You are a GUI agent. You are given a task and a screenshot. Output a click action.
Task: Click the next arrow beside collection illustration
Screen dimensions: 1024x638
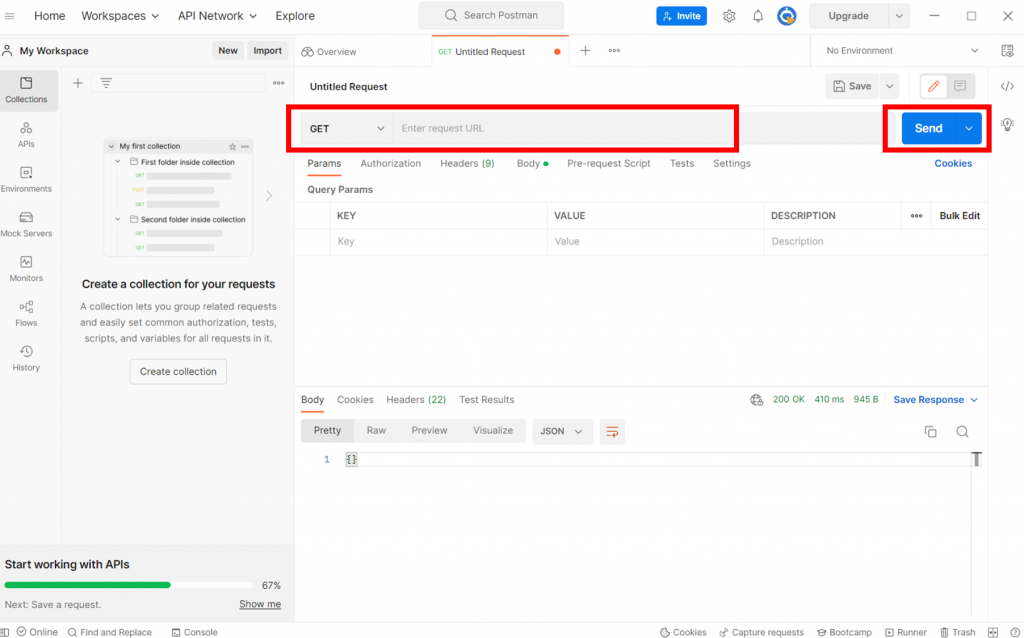(x=268, y=195)
